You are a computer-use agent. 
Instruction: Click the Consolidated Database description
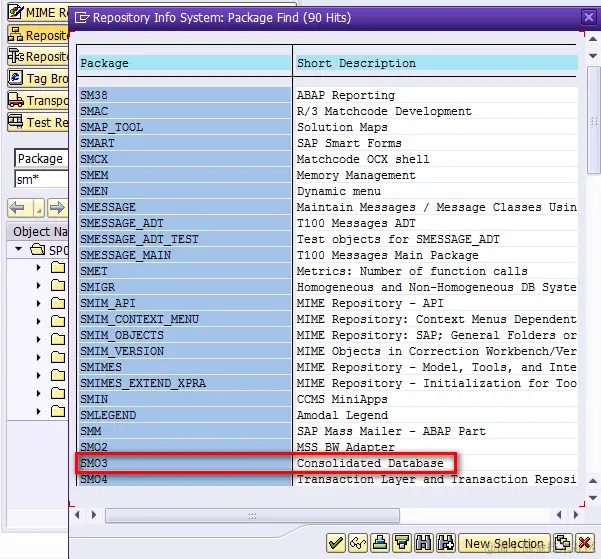coord(370,463)
